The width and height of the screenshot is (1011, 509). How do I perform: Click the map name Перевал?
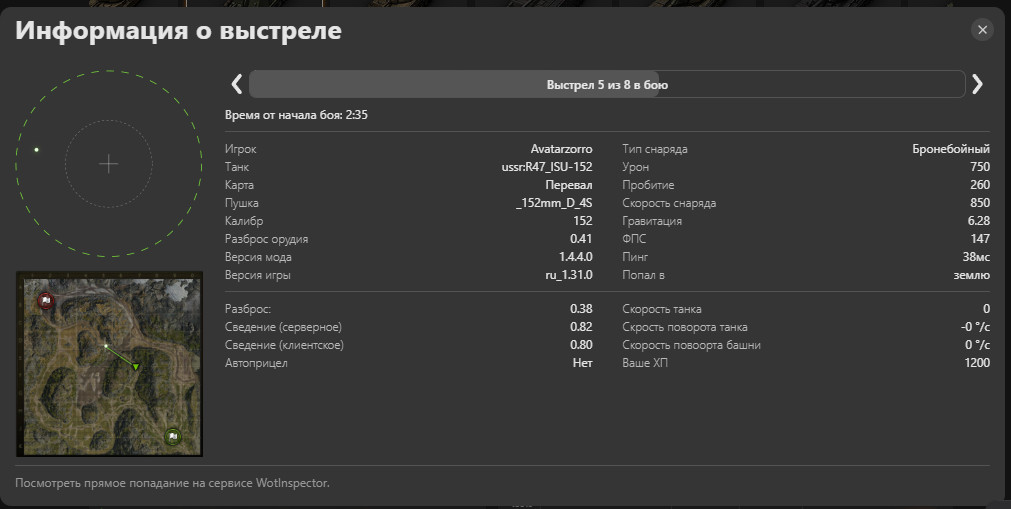click(568, 185)
